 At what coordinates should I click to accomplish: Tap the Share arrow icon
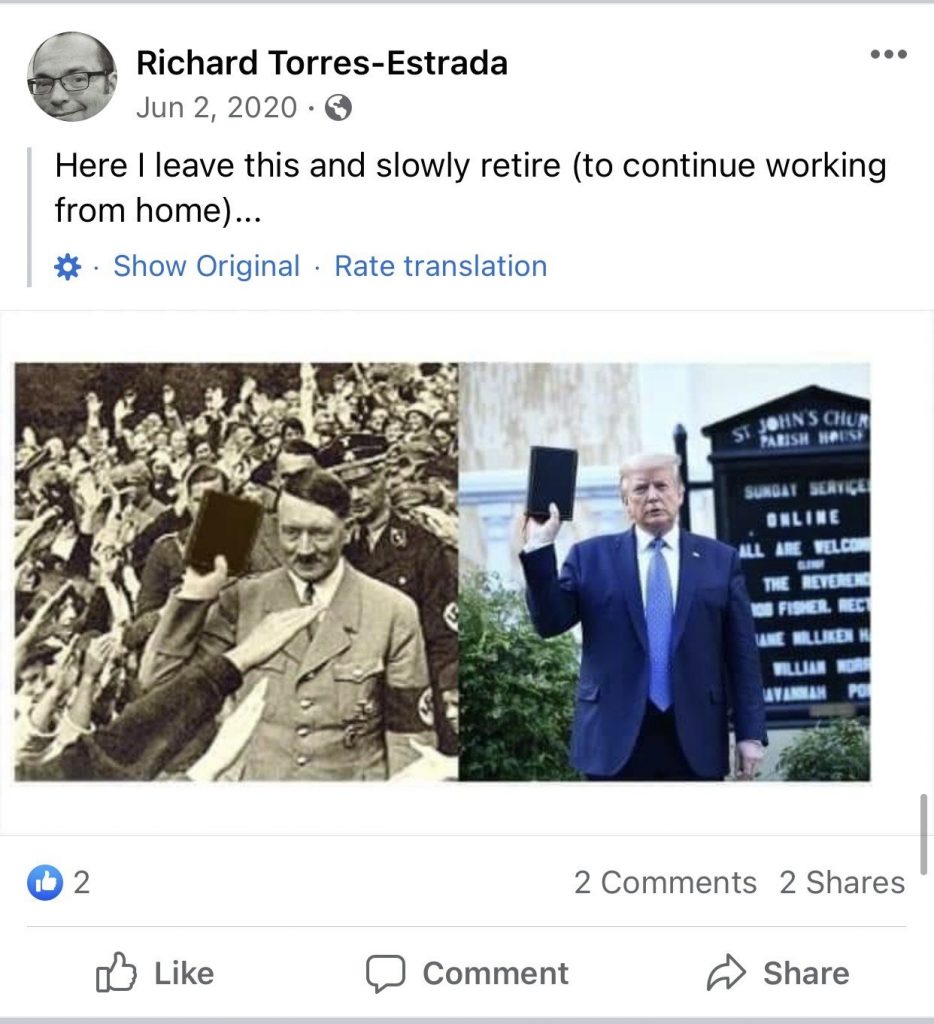tap(726, 973)
